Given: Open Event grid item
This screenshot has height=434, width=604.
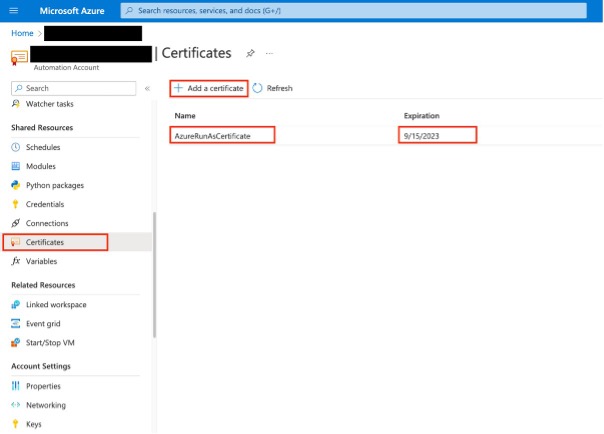Looking at the screenshot, I should (x=43, y=323).
